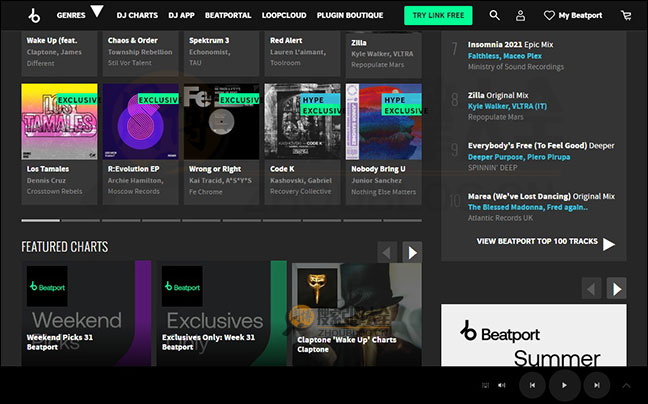Screen dimensions: 648x404
Task: Skip to previous track in player
Action: pyautogui.click(x=532, y=385)
